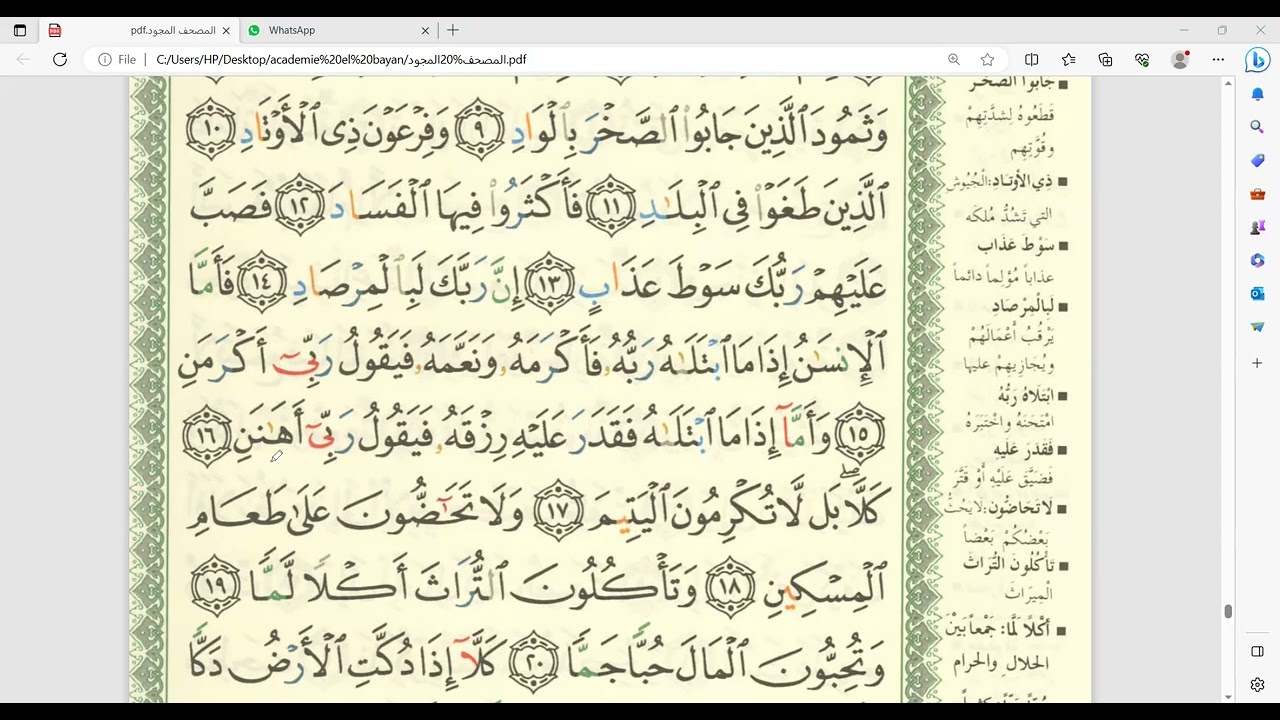
Task: Open sidebar settings gear
Action: pos(1258,685)
